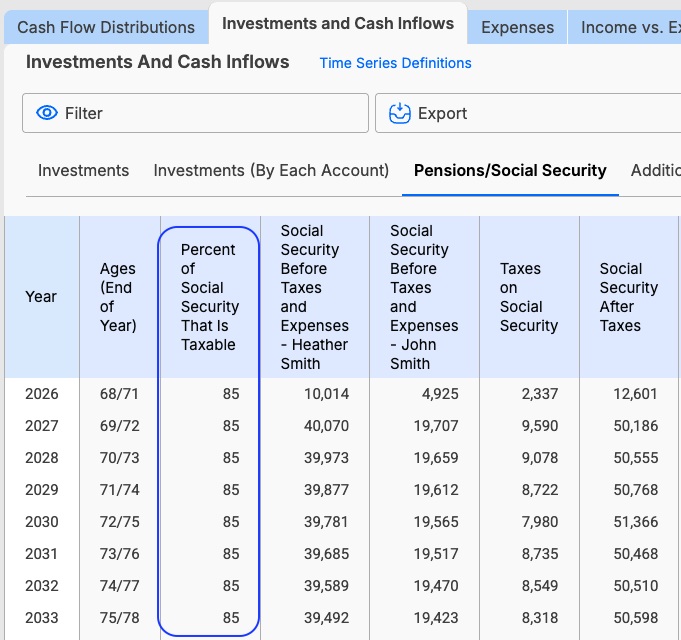Switch to Expenses tab
This screenshot has width=681, height=640.
517,27
